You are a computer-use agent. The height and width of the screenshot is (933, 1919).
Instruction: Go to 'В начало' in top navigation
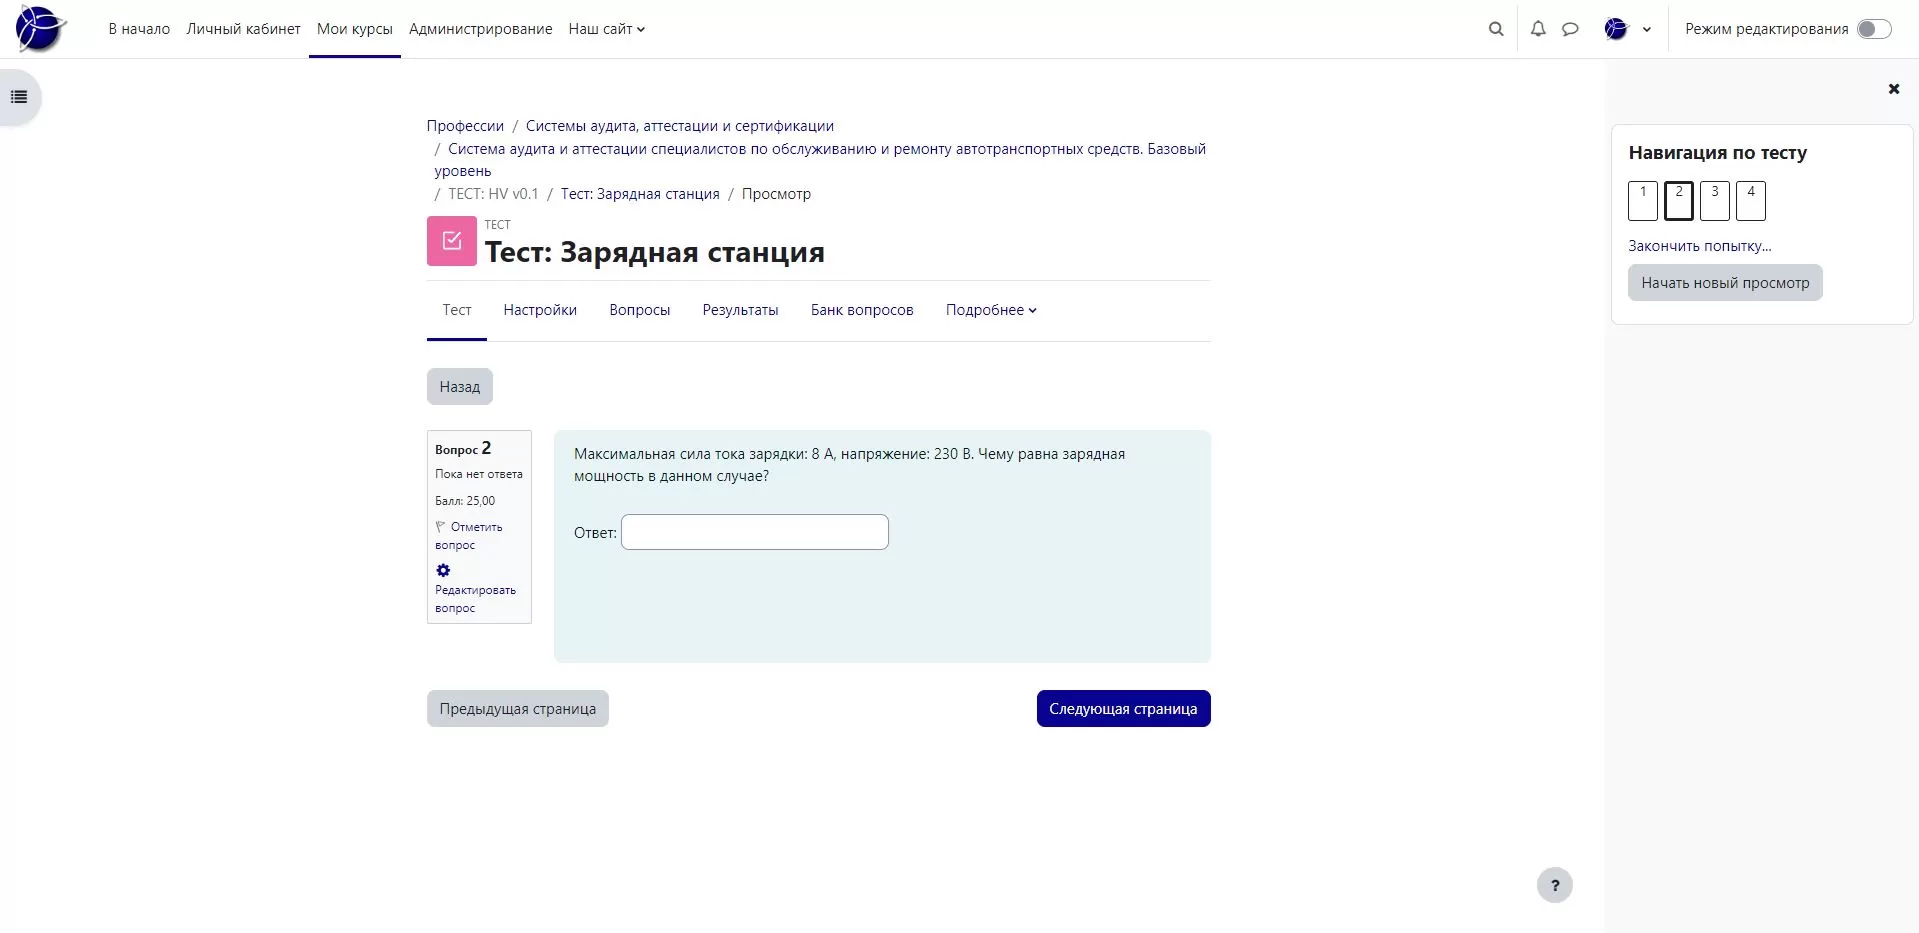click(x=139, y=29)
